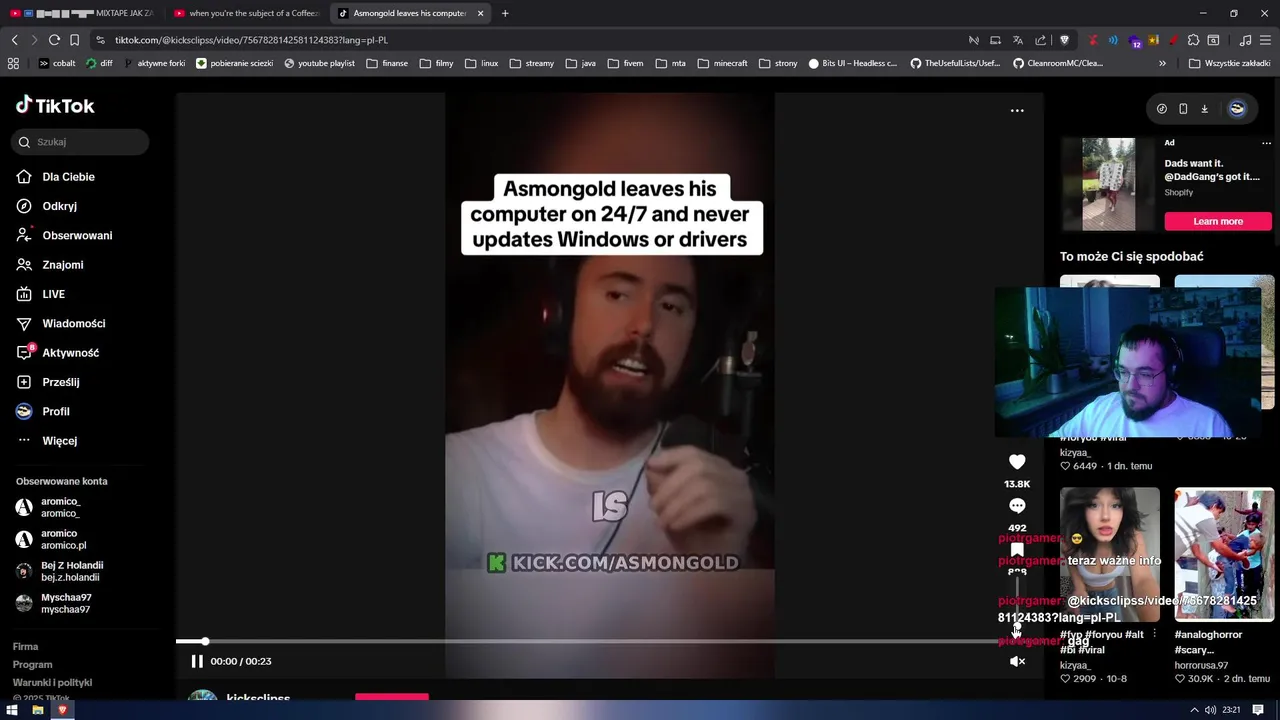Open browser extensions puzzle icon
Image resolution: width=1280 pixels, height=720 pixels.
tap(1193, 40)
